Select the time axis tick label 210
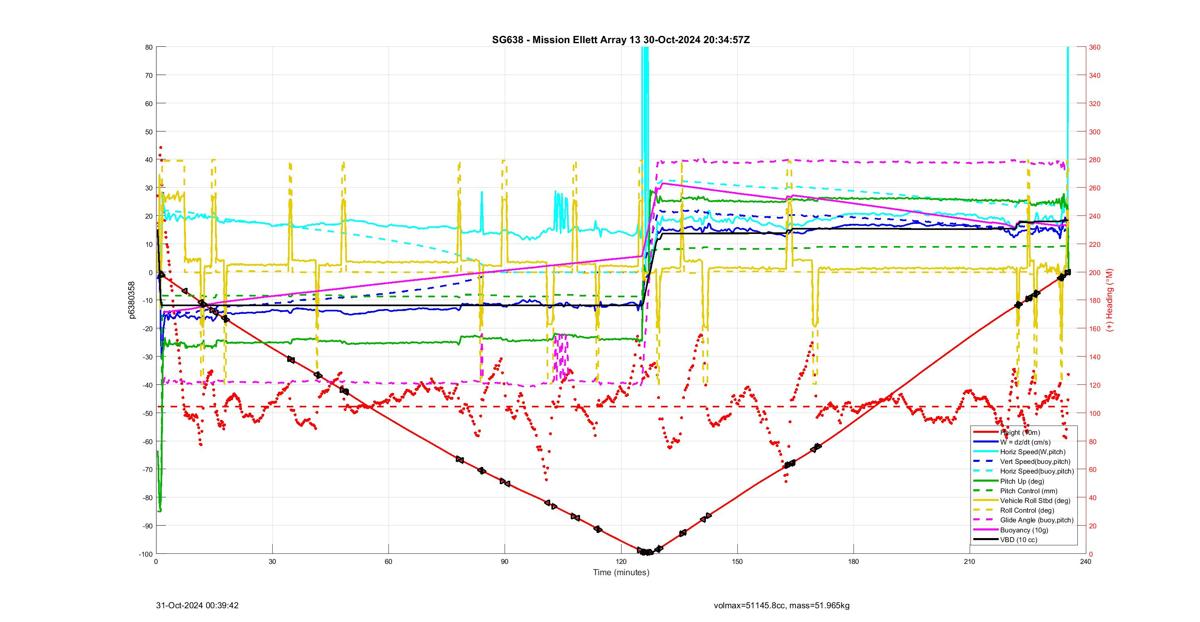 (x=969, y=562)
